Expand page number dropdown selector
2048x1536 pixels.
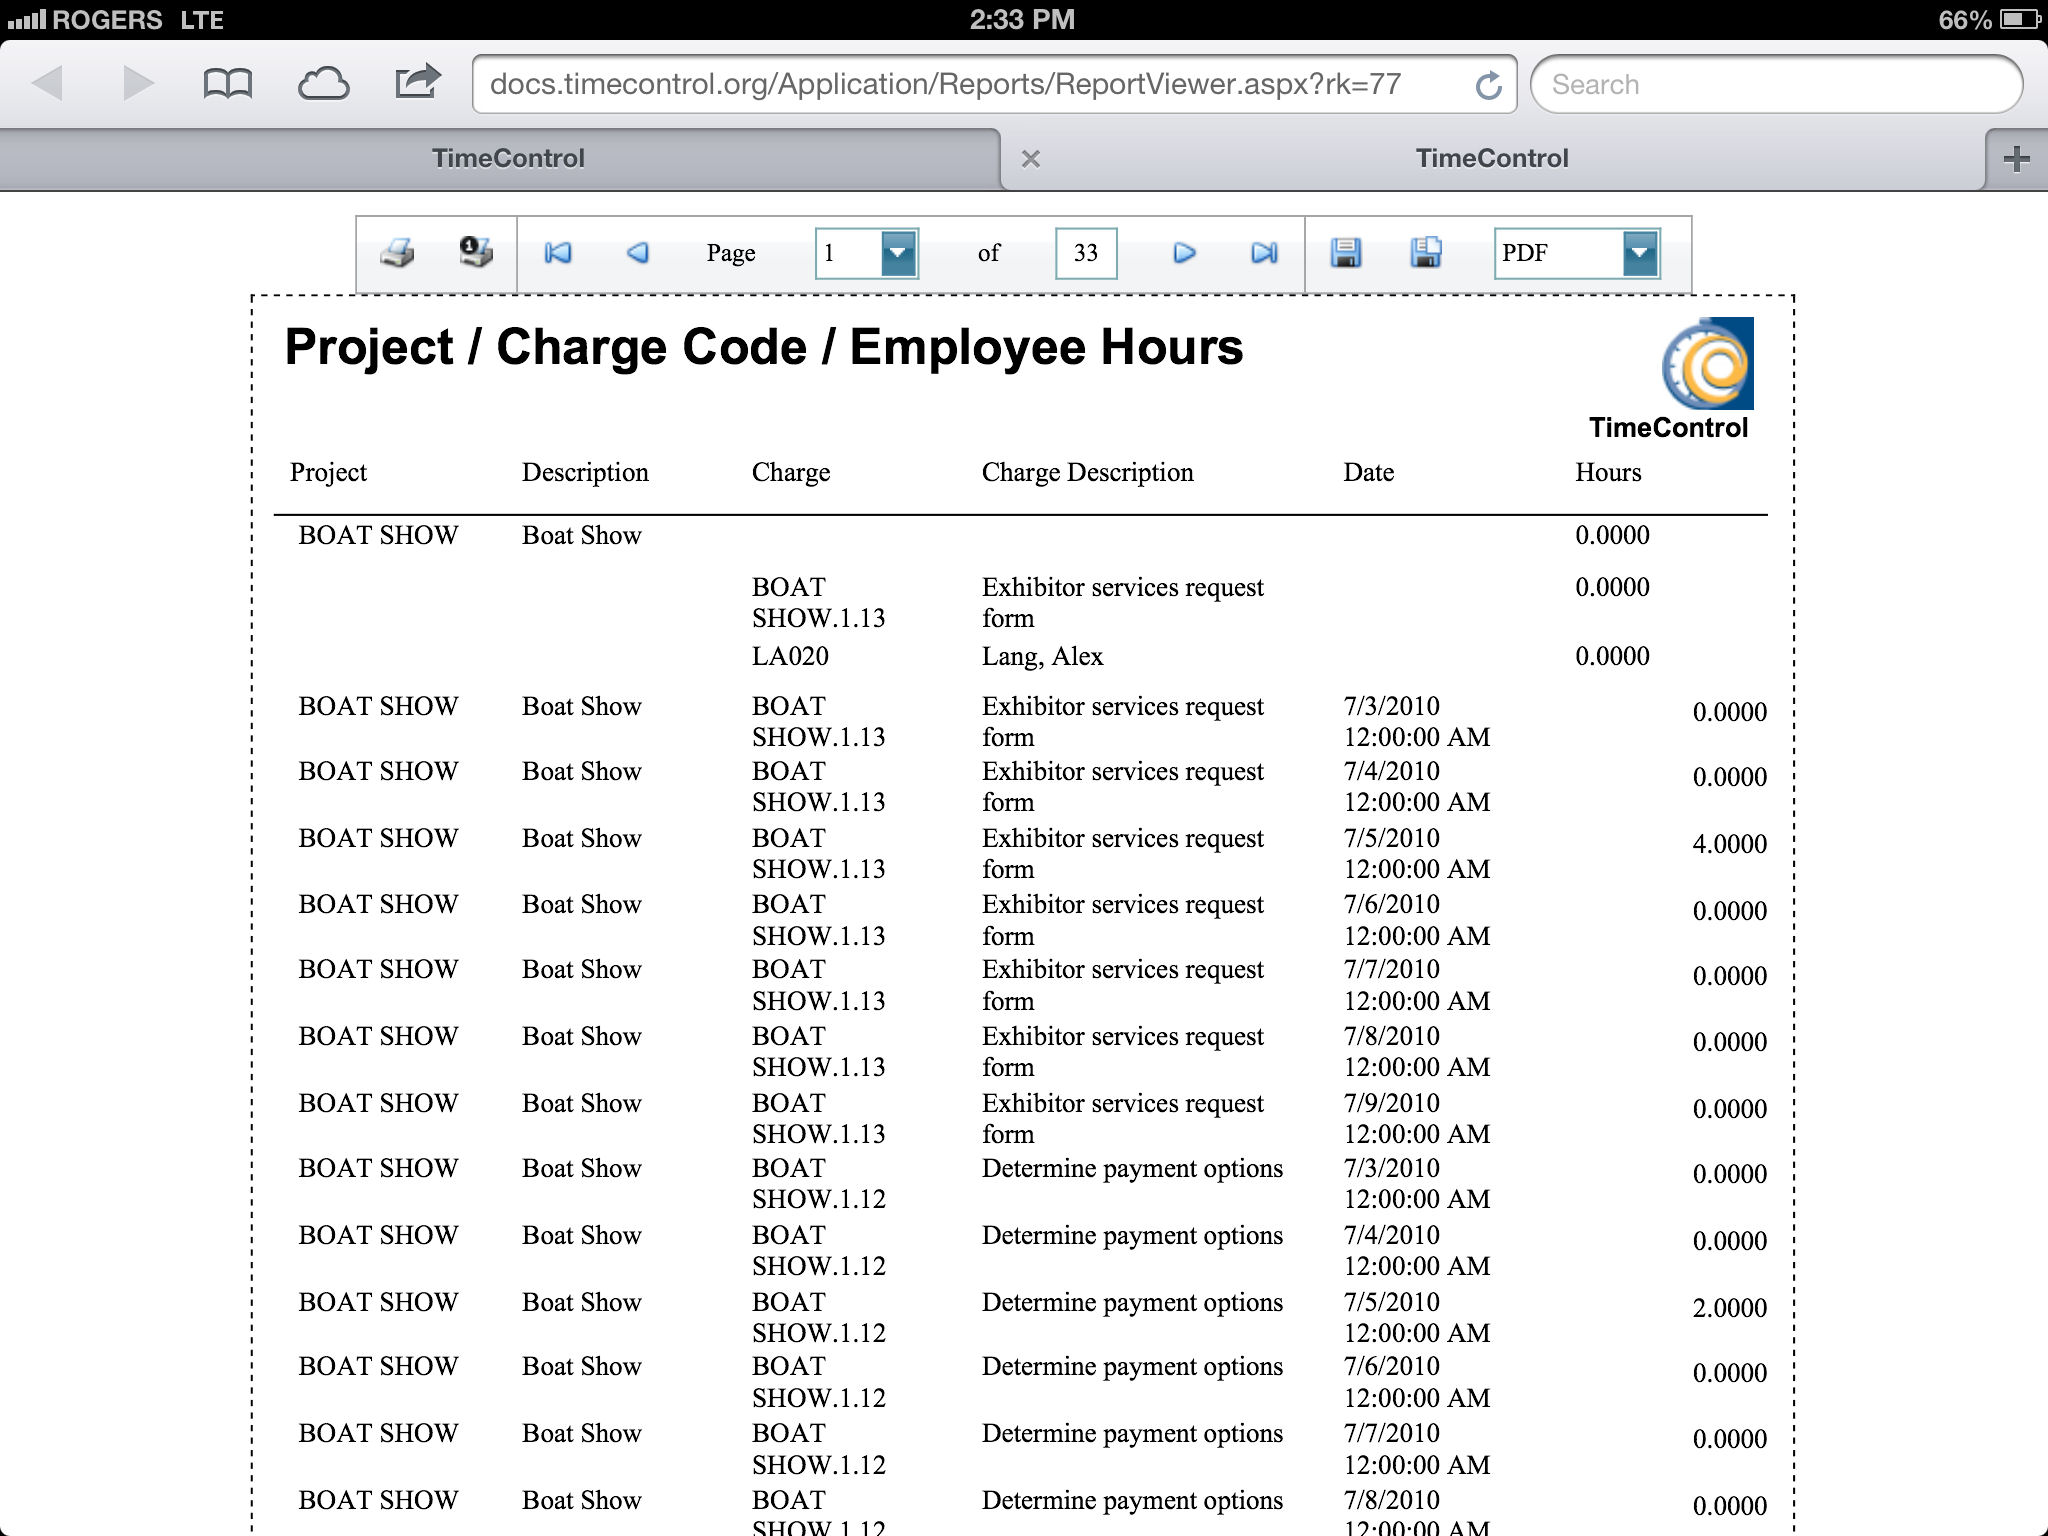click(897, 252)
